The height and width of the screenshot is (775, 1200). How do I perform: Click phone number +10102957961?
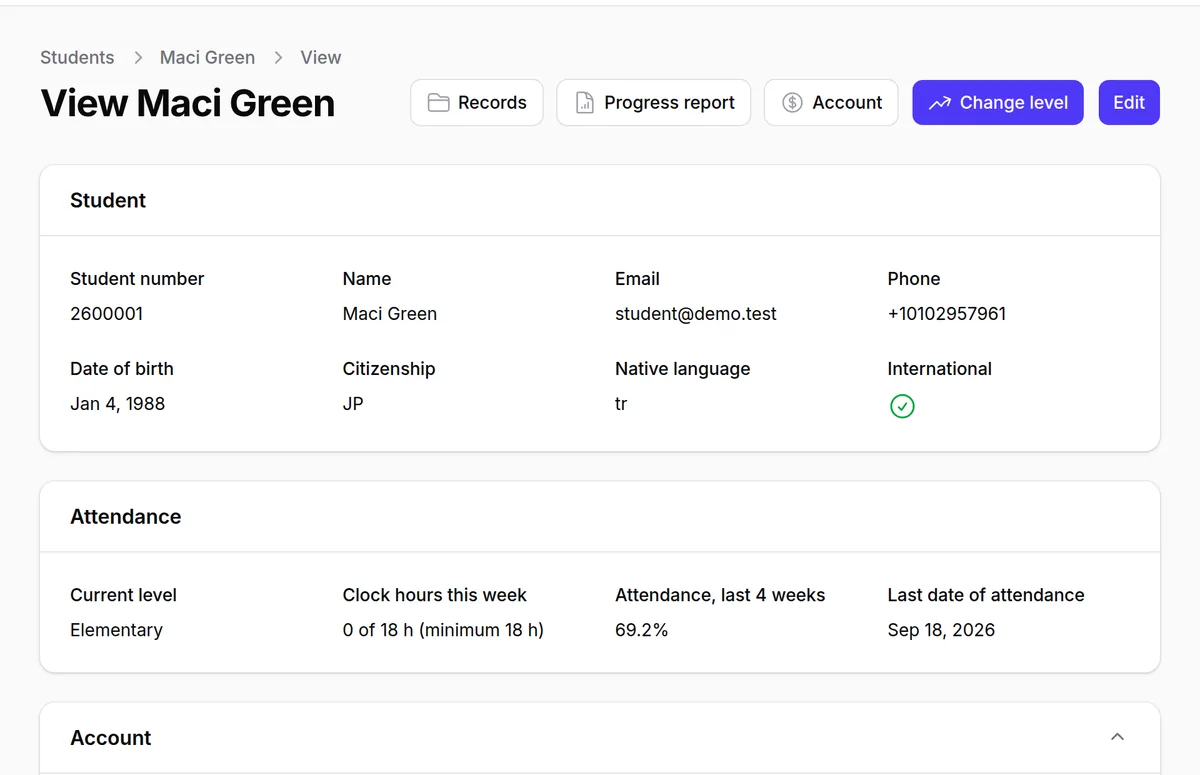coord(947,314)
